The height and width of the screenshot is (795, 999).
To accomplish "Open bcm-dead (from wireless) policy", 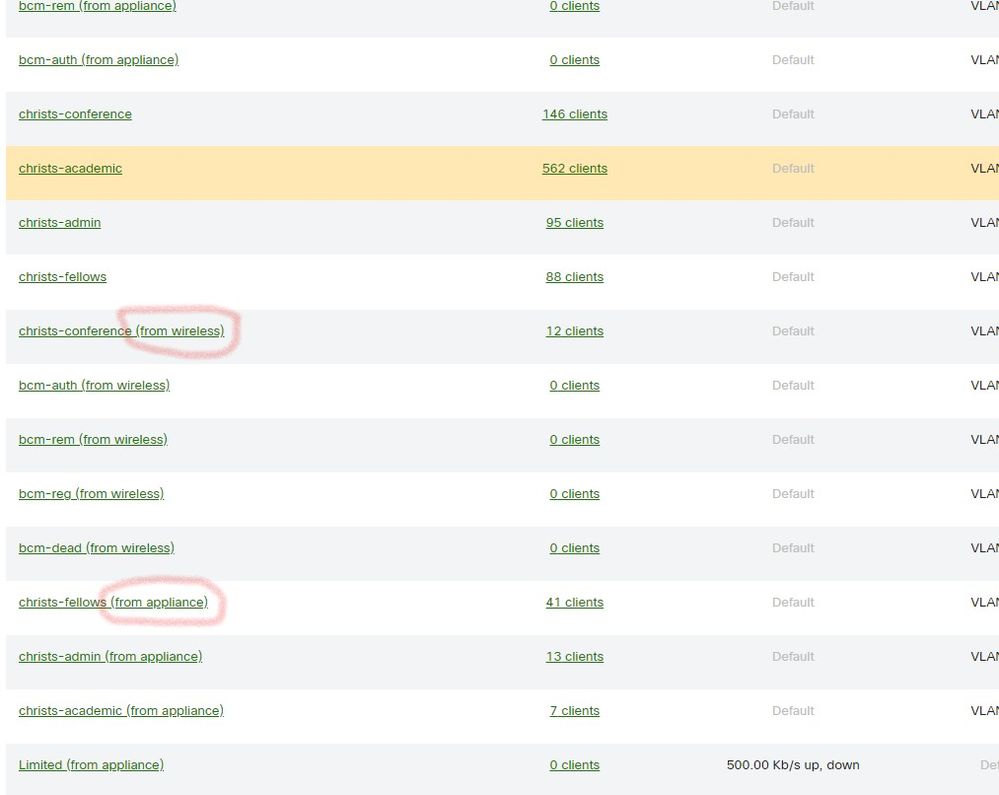I will coord(96,548).
